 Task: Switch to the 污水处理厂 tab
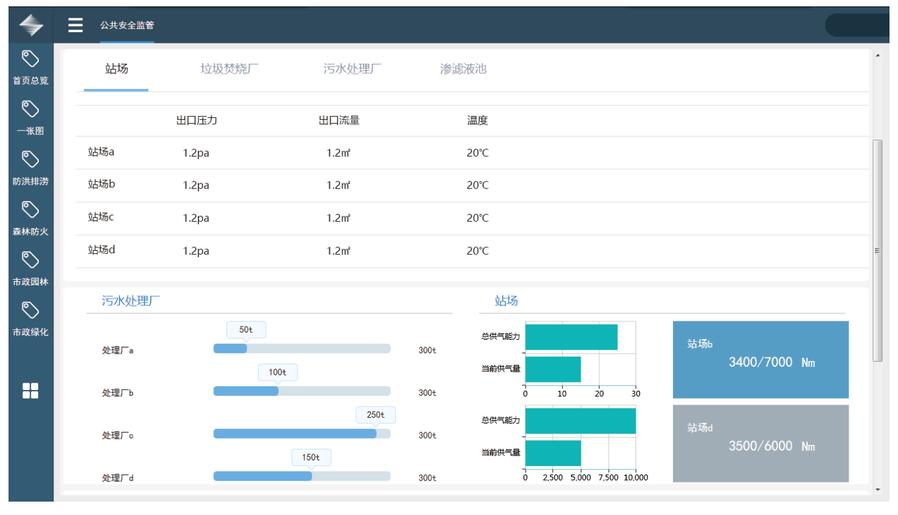(352, 69)
